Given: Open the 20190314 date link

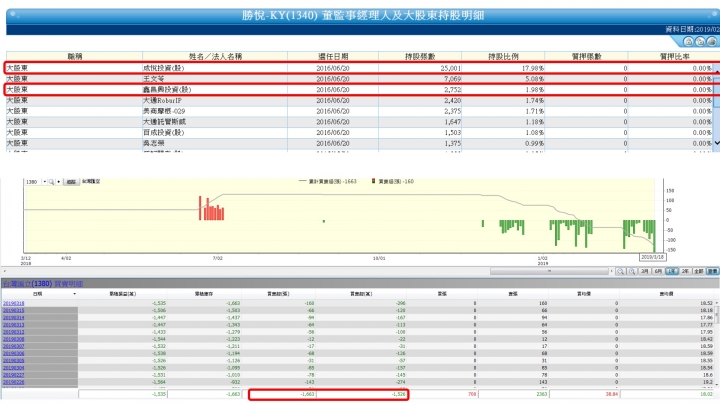Looking at the screenshot, I should coord(13,317).
